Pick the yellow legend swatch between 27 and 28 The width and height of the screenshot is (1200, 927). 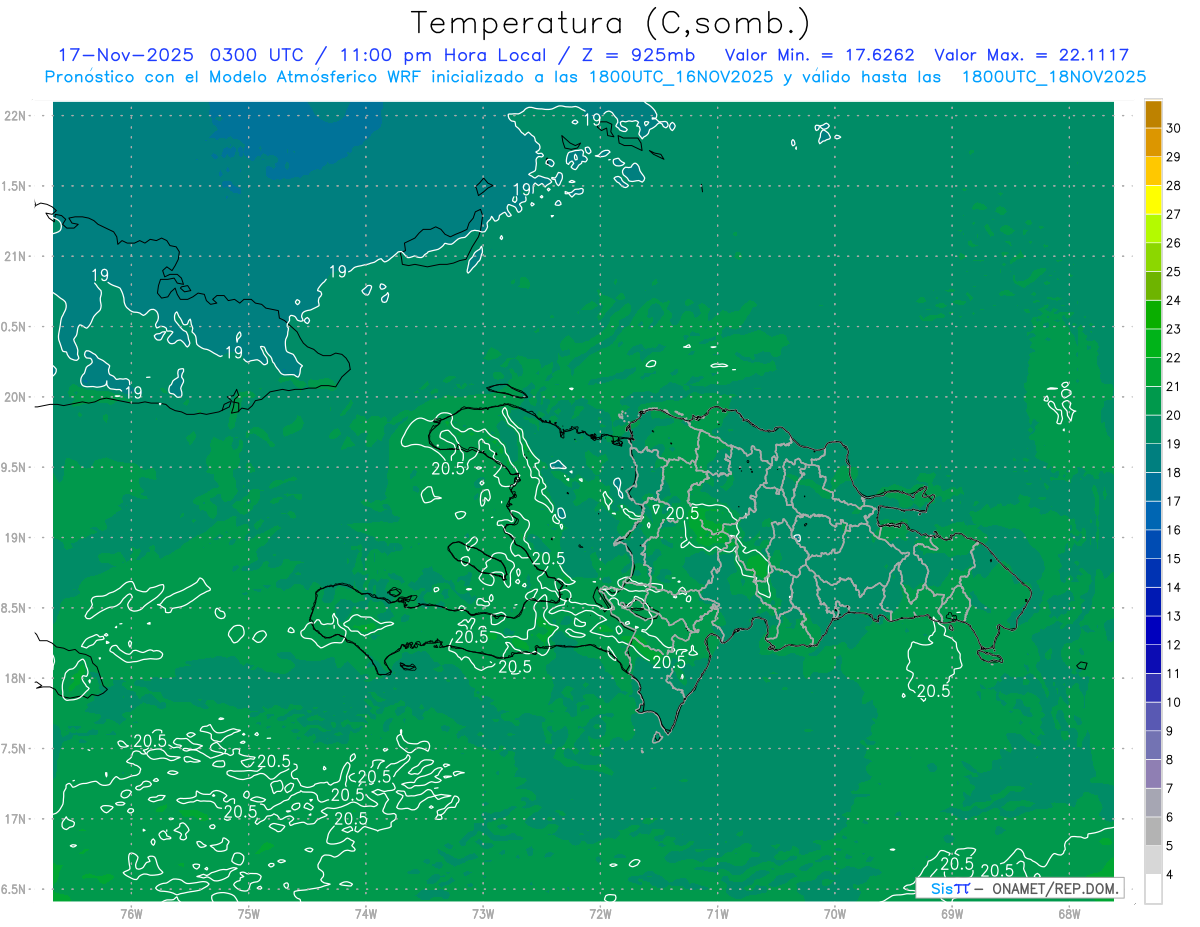(x=1154, y=200)
